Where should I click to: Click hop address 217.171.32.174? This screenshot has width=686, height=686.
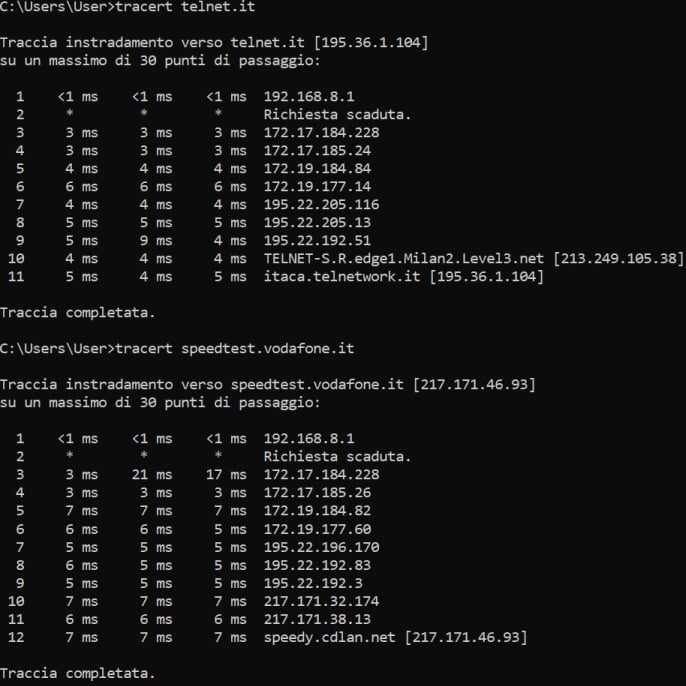coord(322,601)
